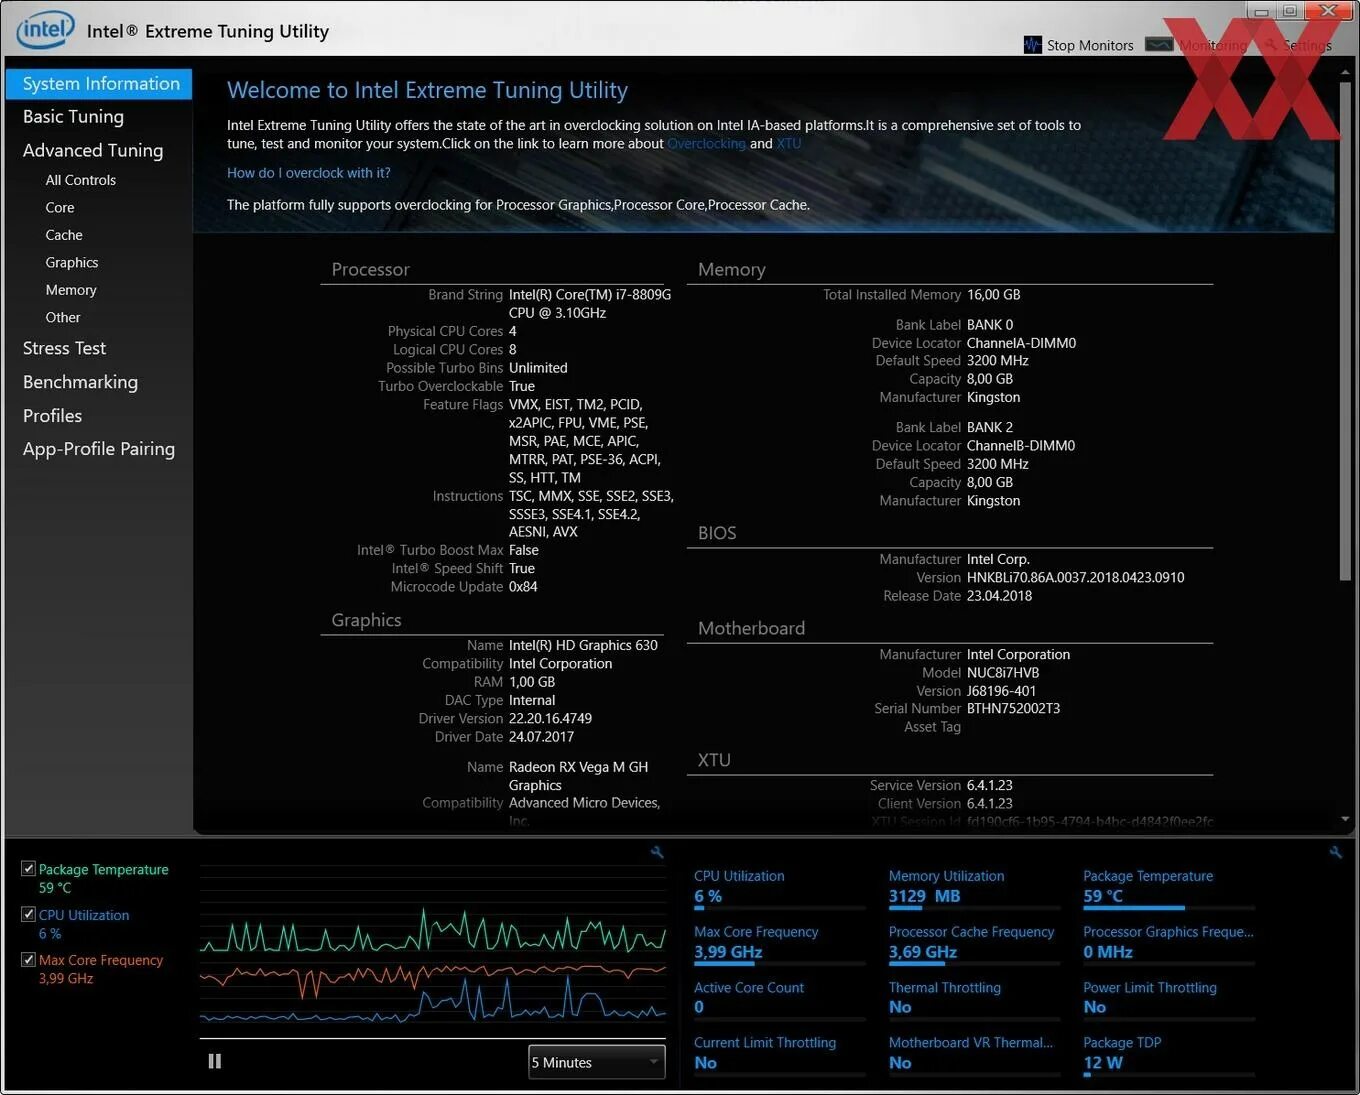
Task: Click 'ChannelA-DIMM0' device locator value
Action: (1021, 343)
